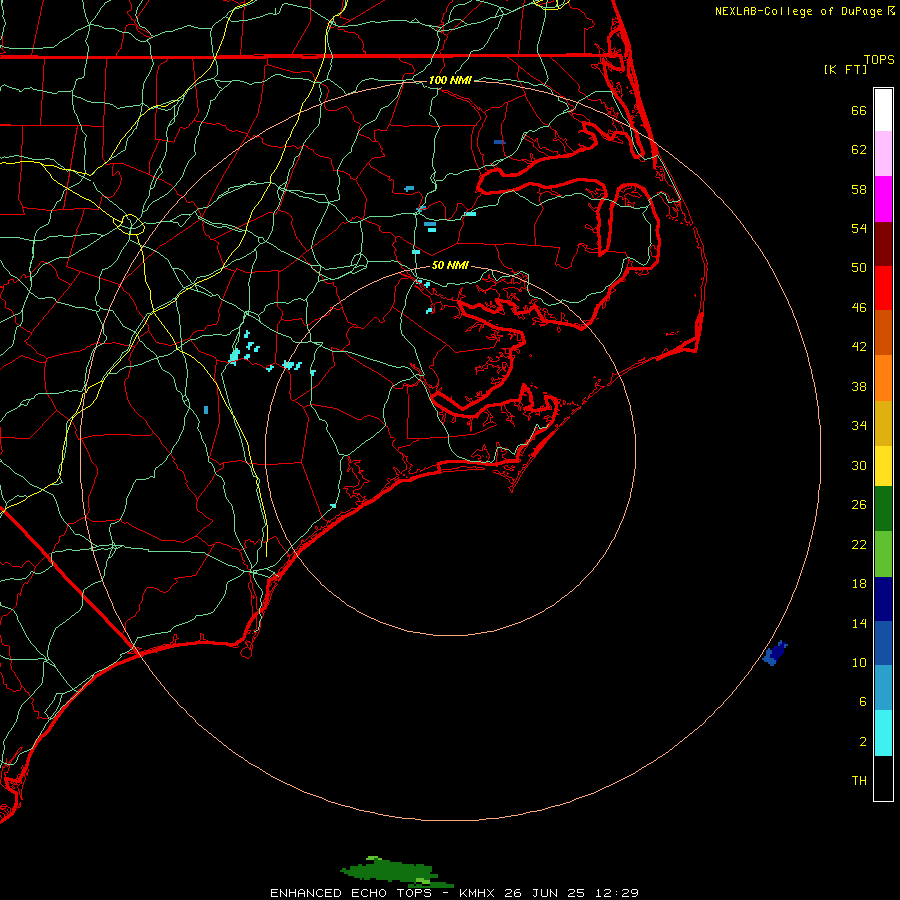
Task: Click the light pink legend swatch
Action: 883,153
